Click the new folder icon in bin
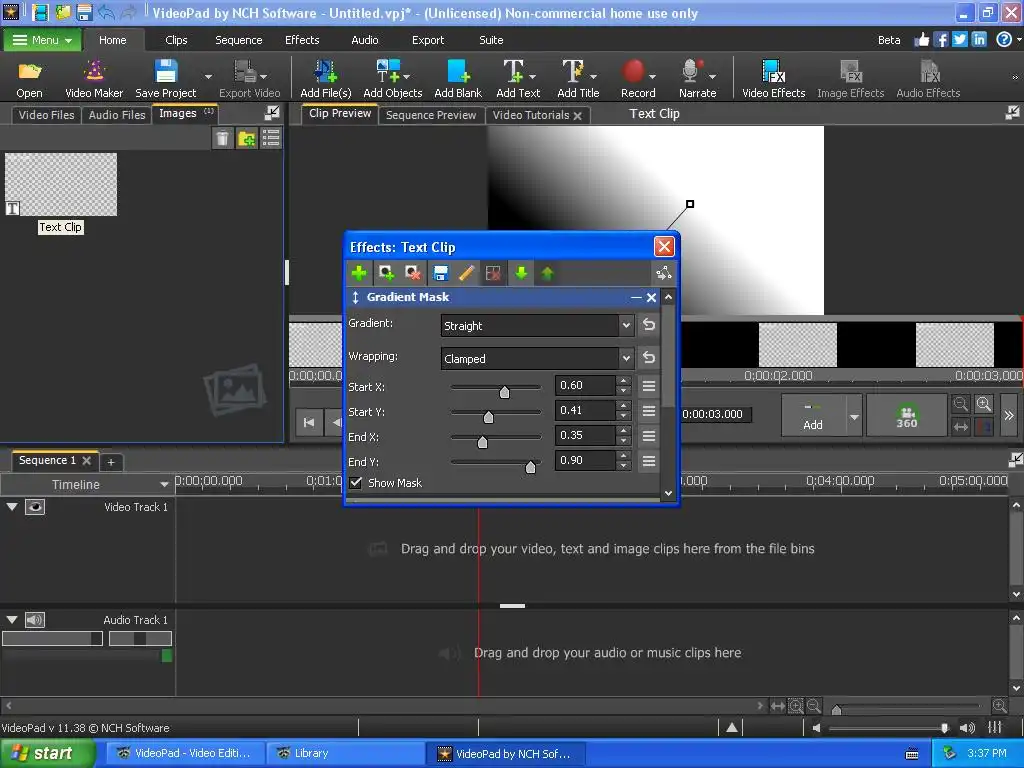This screenshot has width=1024, height=768. pyautogui.click(x=246, y=138)
